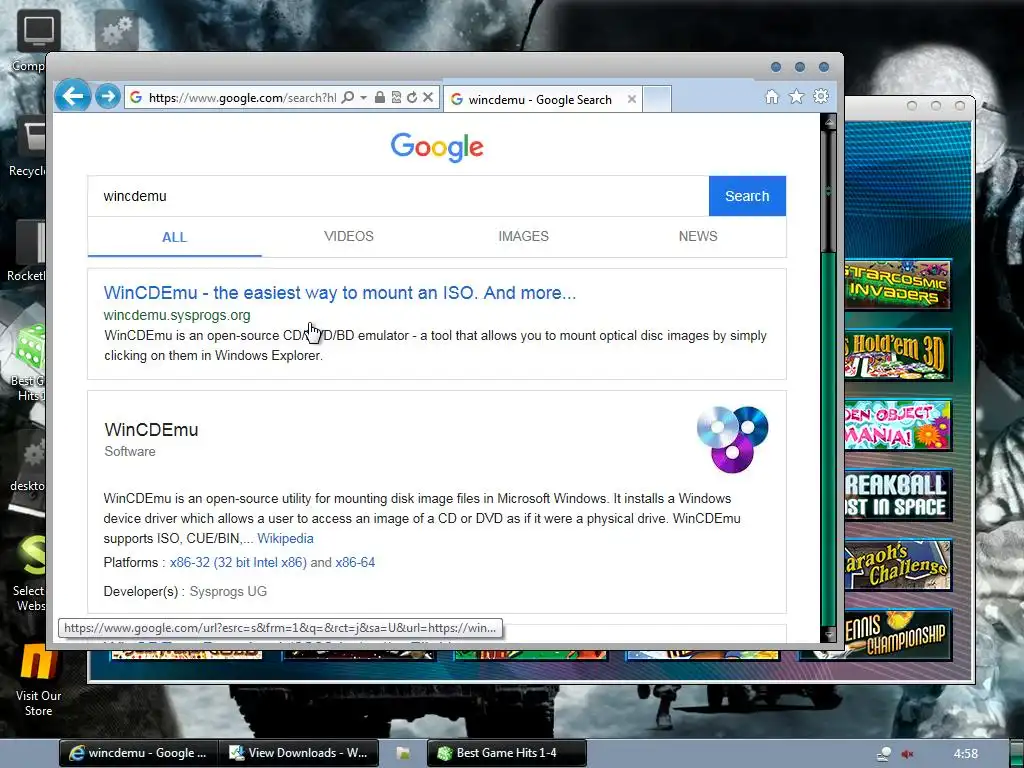1024x768 pixels.
Task: Go forward with the browser forward arrow
Action: (108, 97)
